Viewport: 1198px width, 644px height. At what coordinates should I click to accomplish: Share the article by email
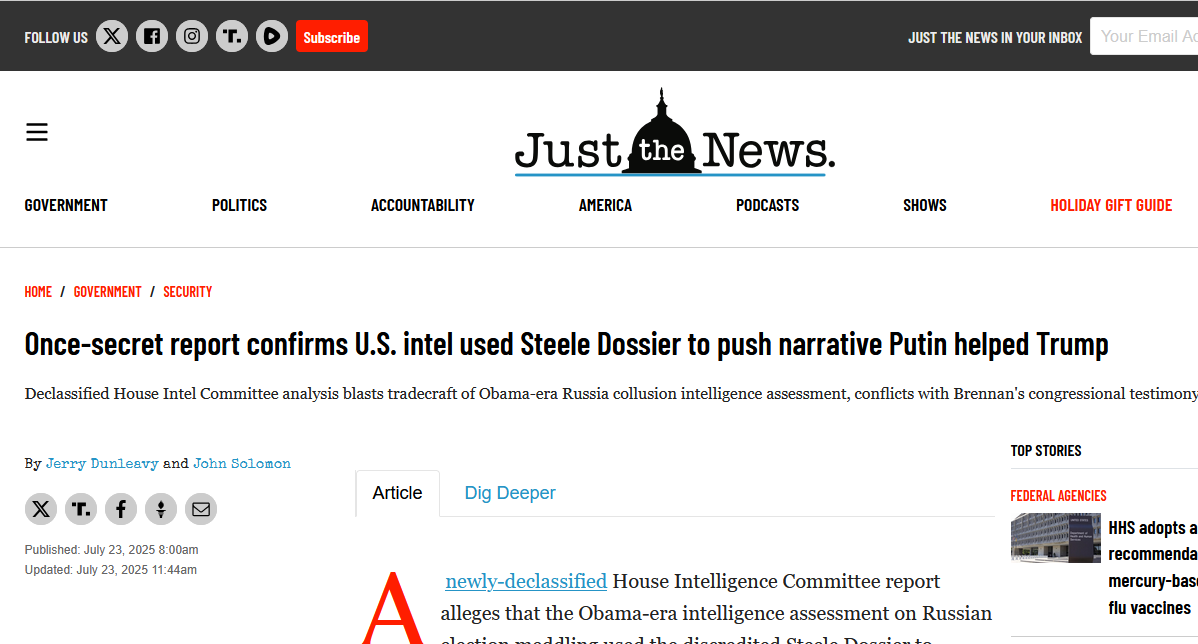pos(201,509)
